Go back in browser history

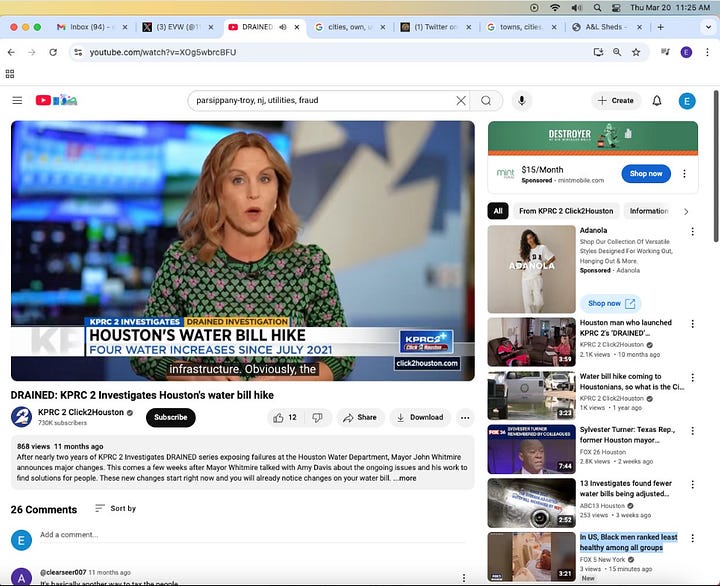(x=11, y=52)
